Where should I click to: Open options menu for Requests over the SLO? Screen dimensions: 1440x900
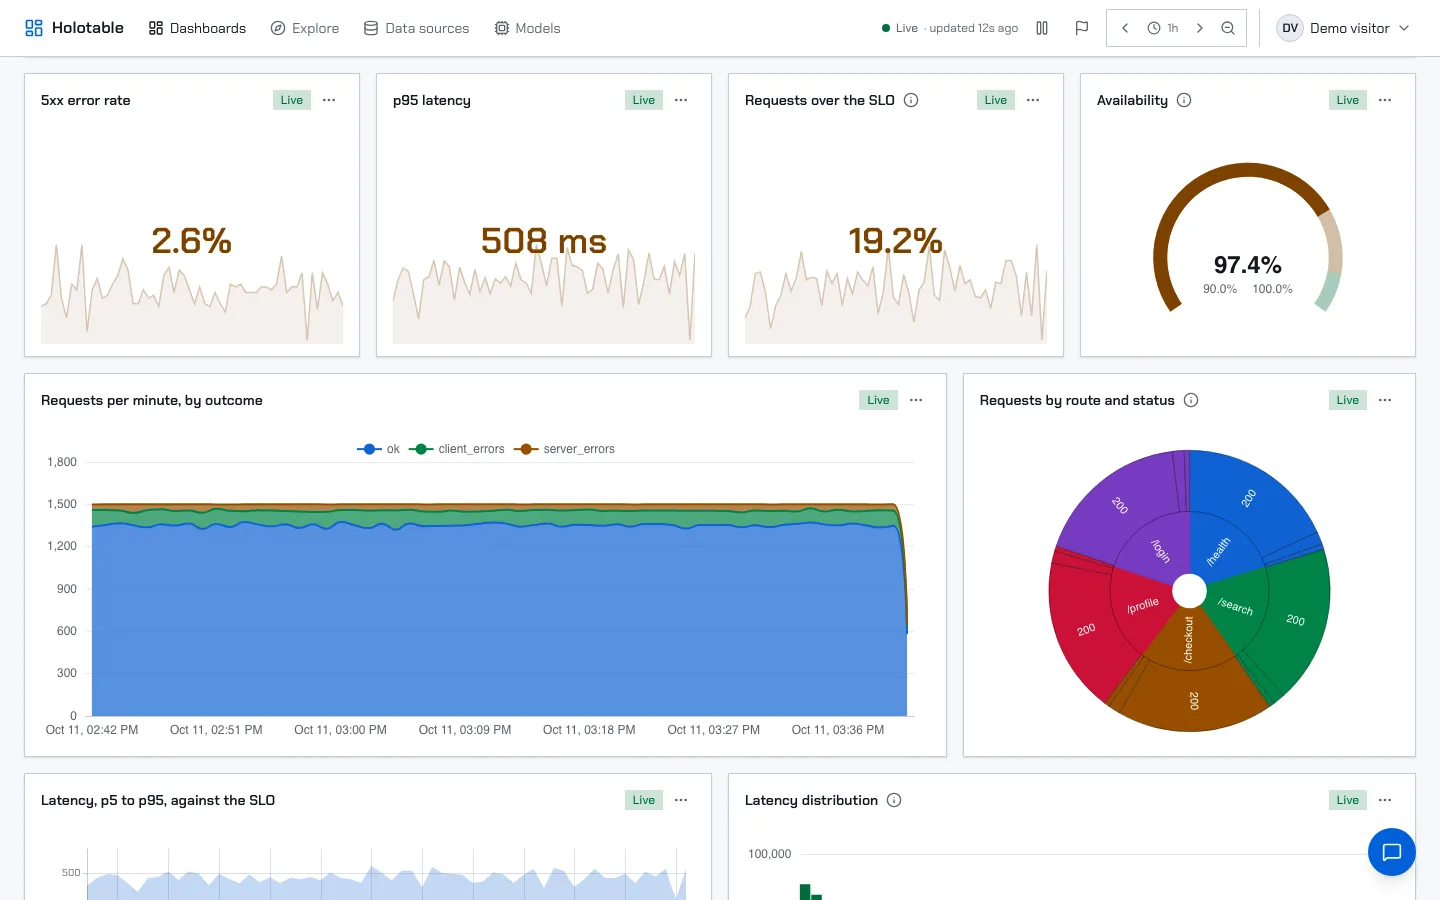pyautogui.click(x=1033, y=100)
